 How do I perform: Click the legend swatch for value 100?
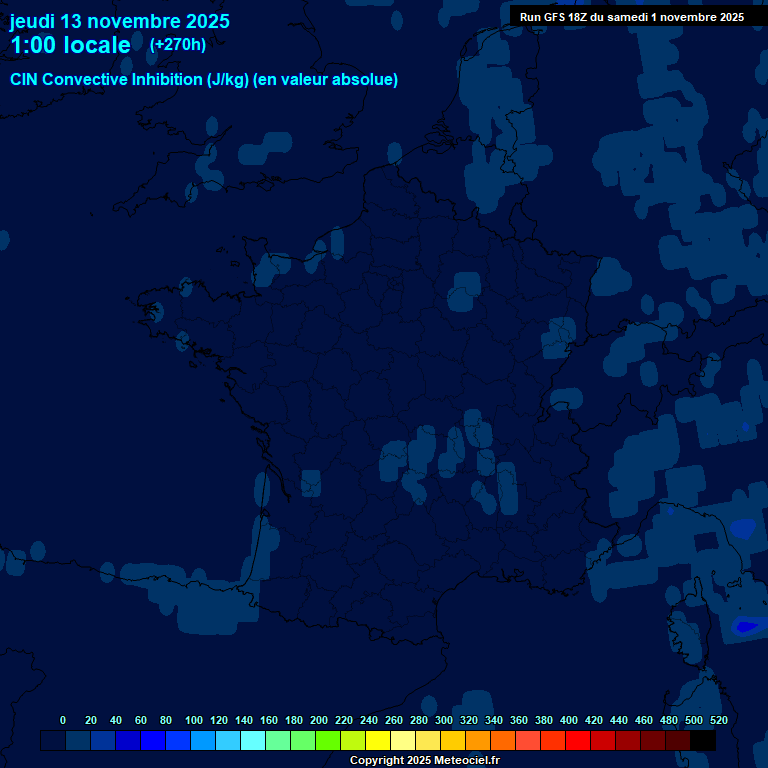[x=178, y=740]
